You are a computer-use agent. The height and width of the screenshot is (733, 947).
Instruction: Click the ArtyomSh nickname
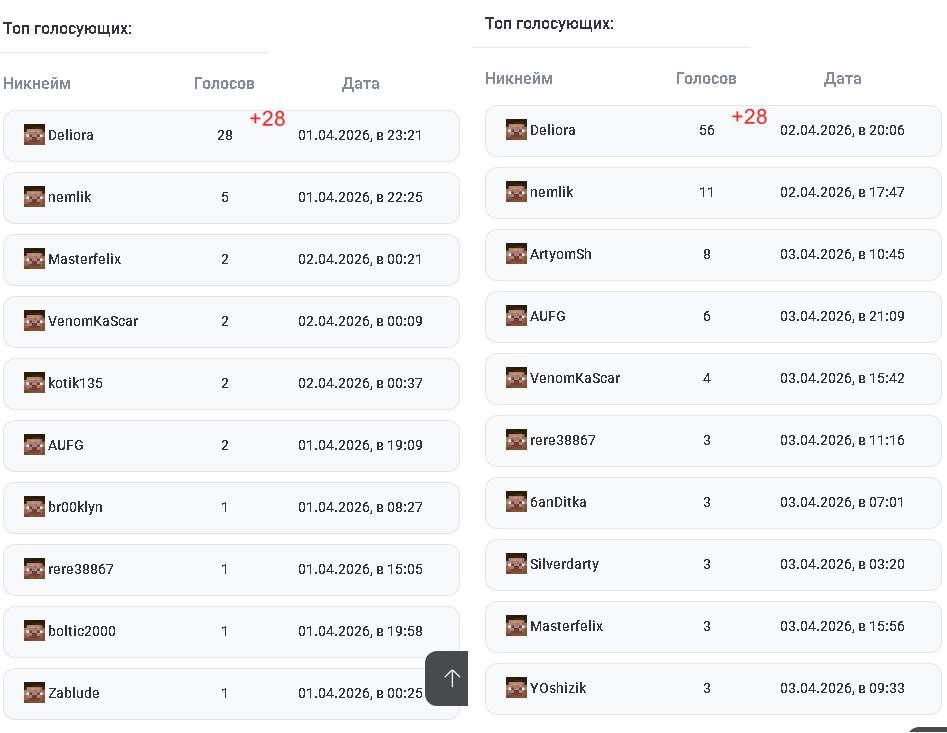pyautogui.click(x=560, y=254)
